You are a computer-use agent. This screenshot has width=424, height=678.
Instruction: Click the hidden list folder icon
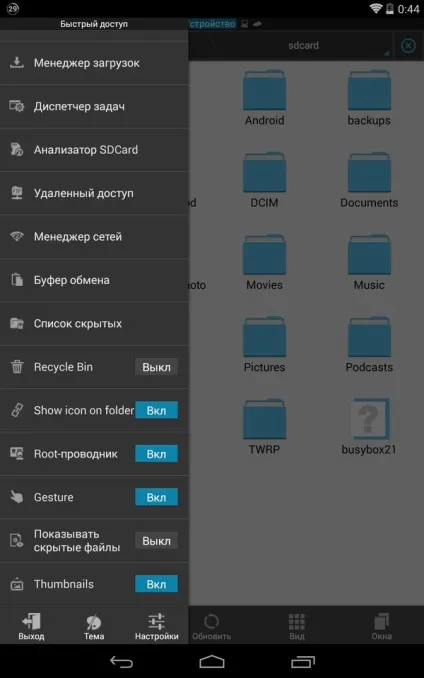point(17,323)
